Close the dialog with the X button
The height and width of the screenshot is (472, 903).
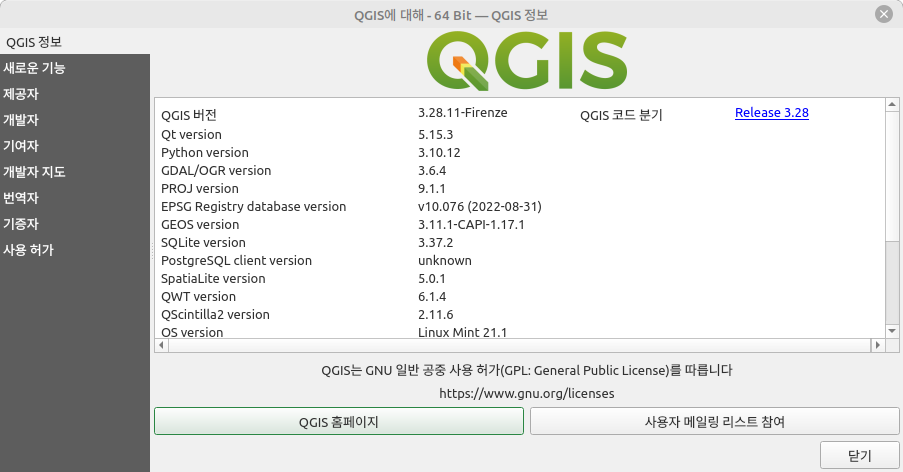[883, 14]
